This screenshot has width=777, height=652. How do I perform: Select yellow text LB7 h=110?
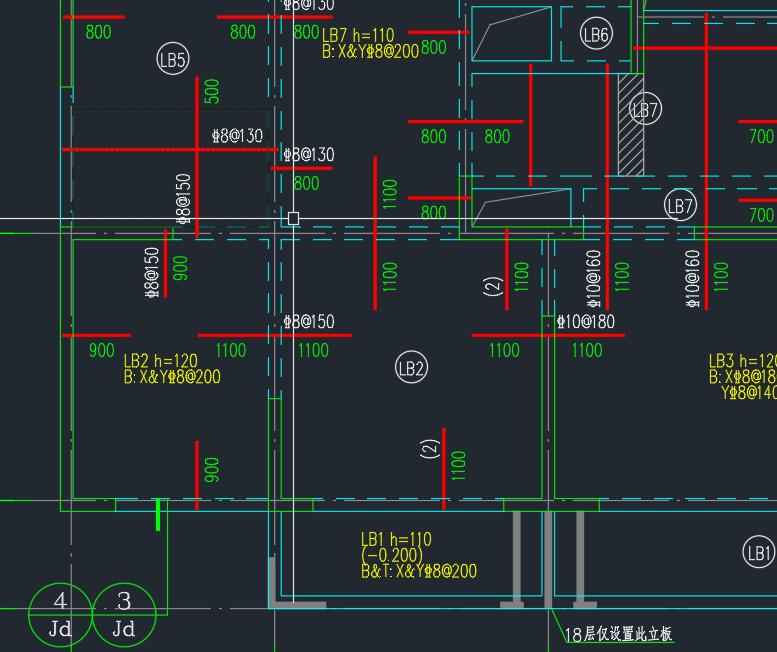(x=358, y=35)
